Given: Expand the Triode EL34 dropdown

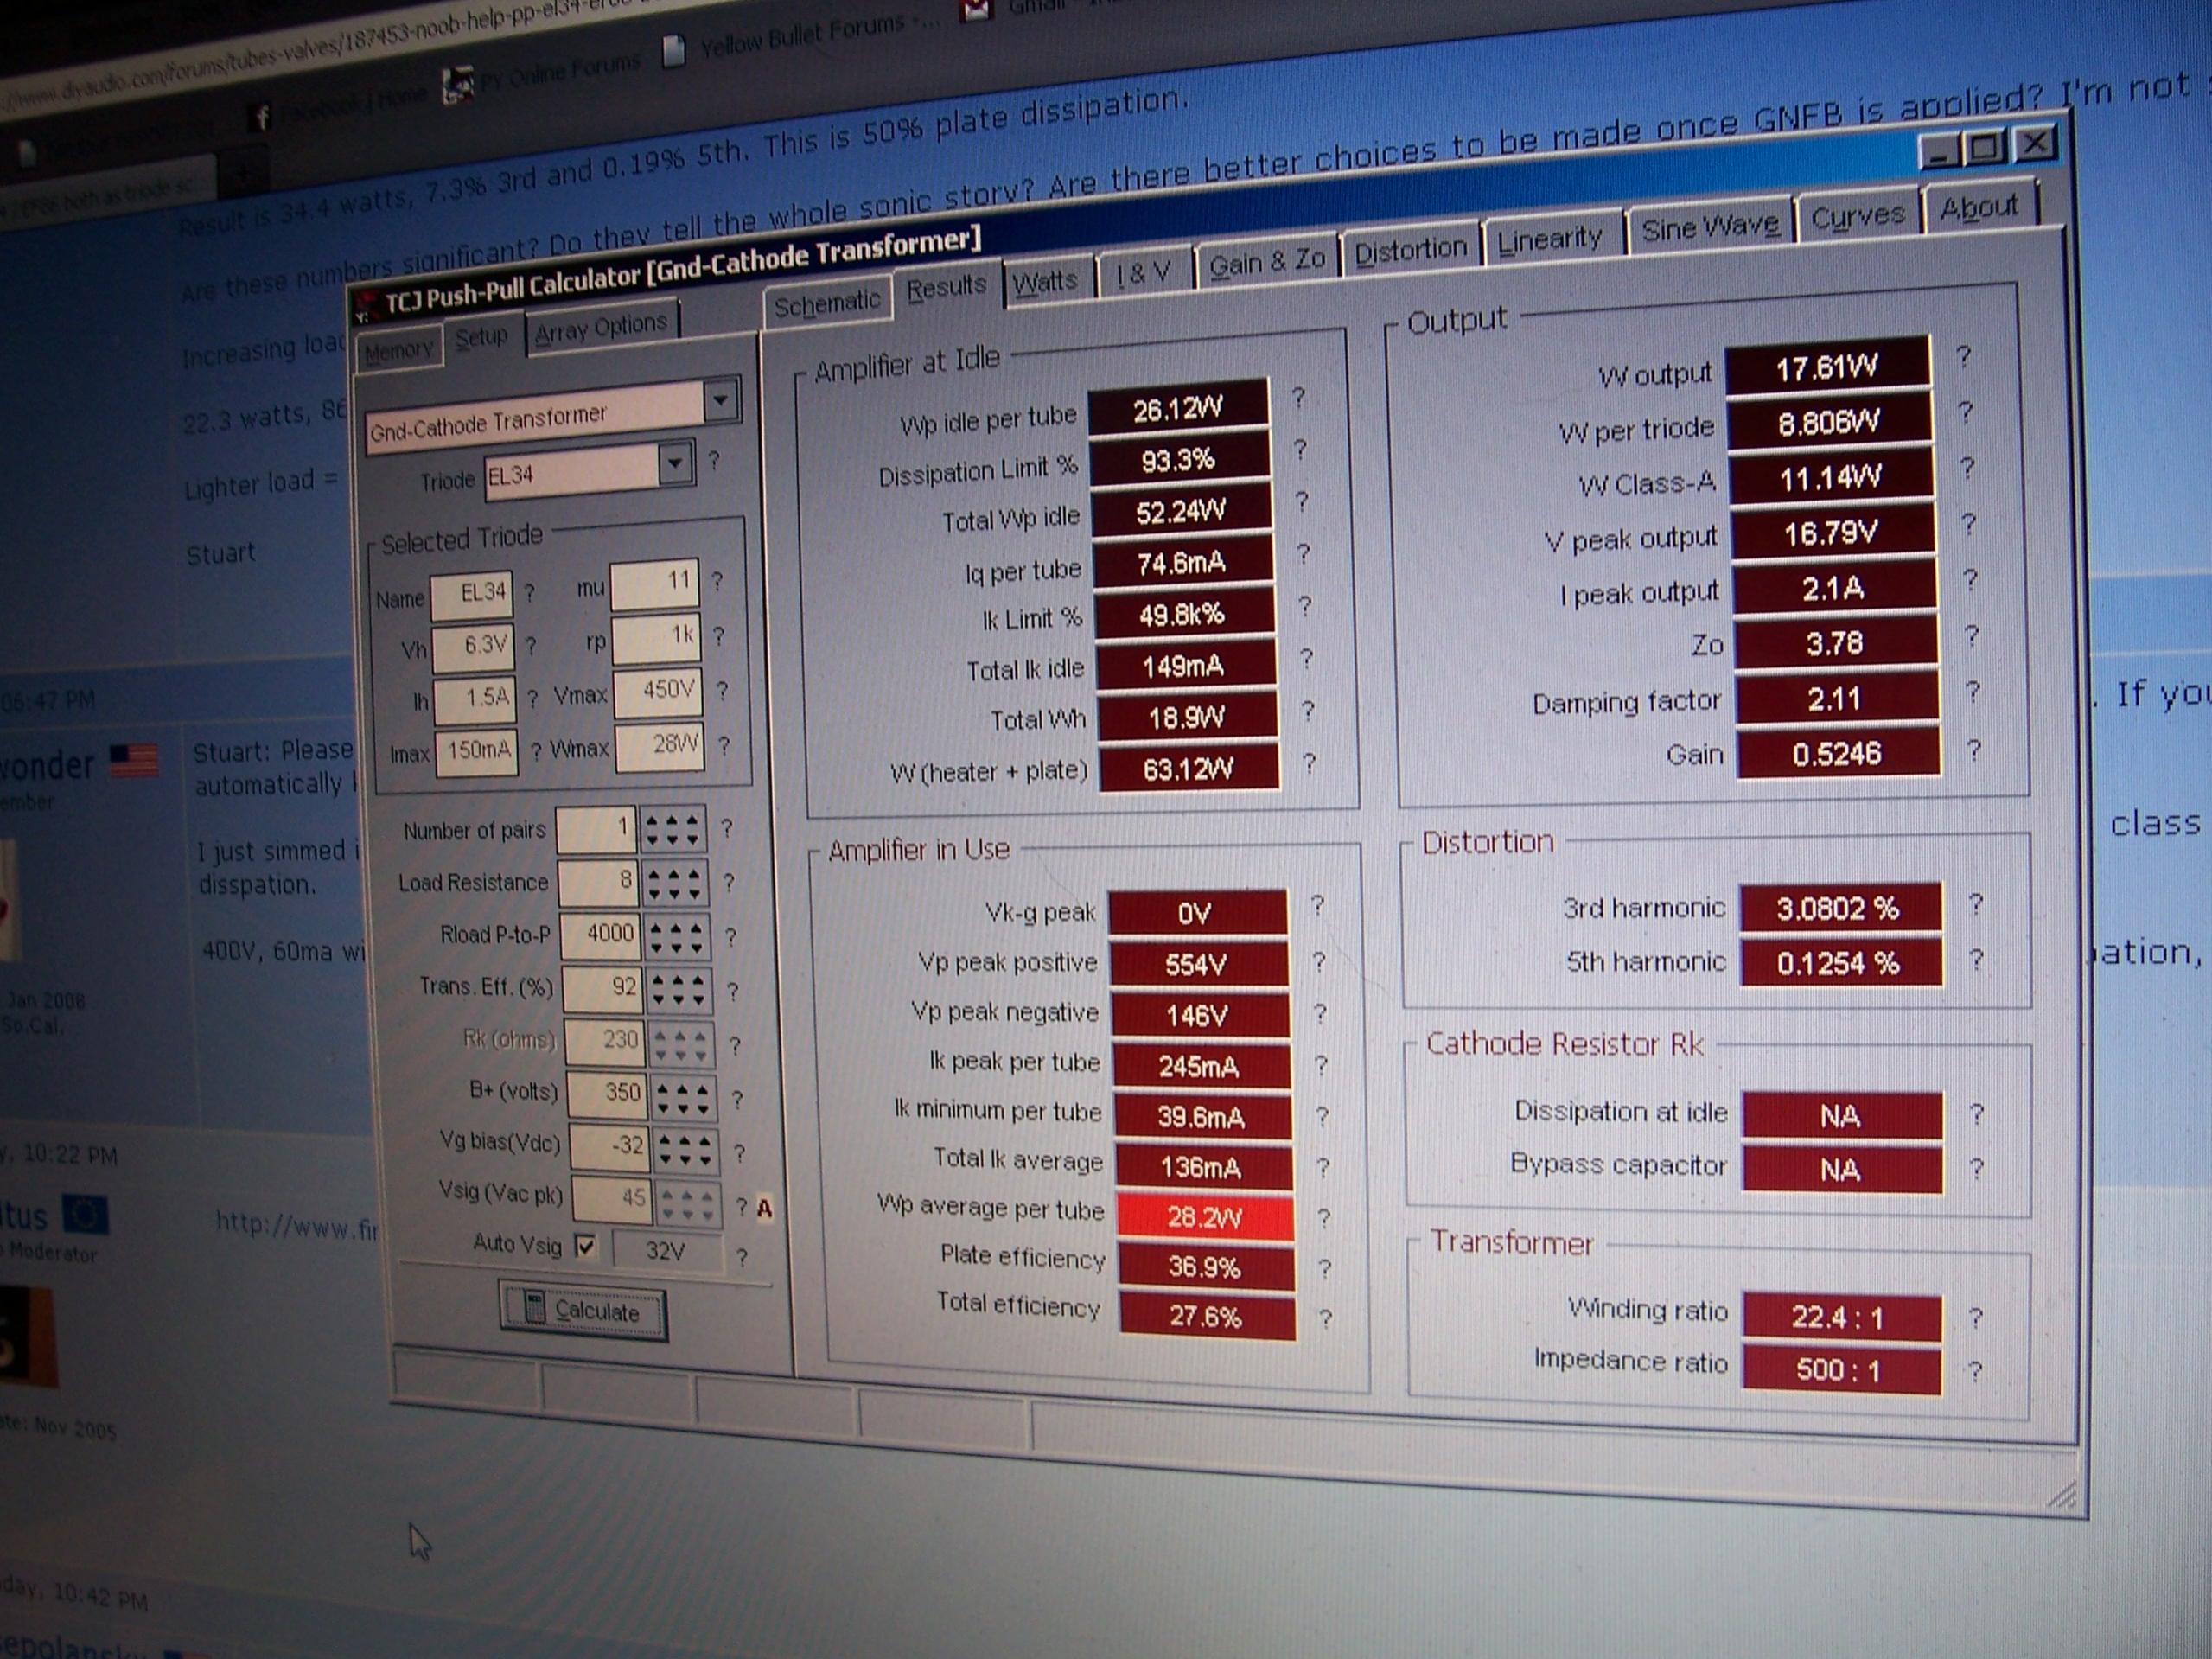Looking at the screenshot, I should coord(676,463).
